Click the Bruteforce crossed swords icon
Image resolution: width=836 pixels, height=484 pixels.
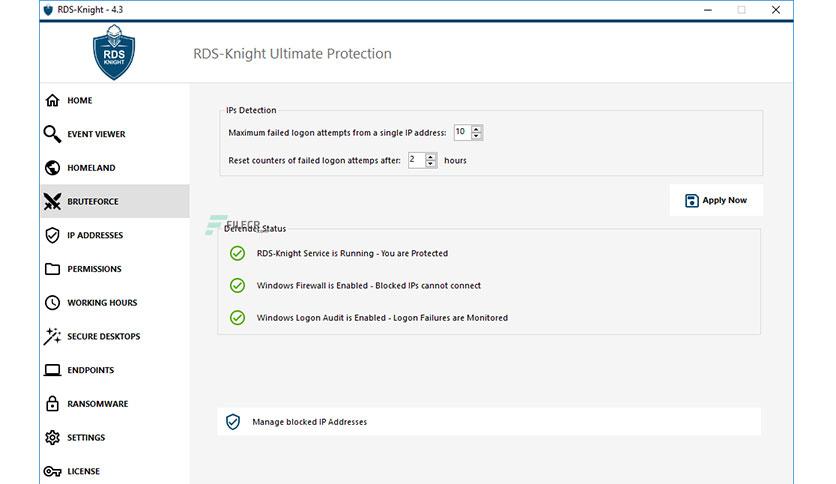(52, 201)
